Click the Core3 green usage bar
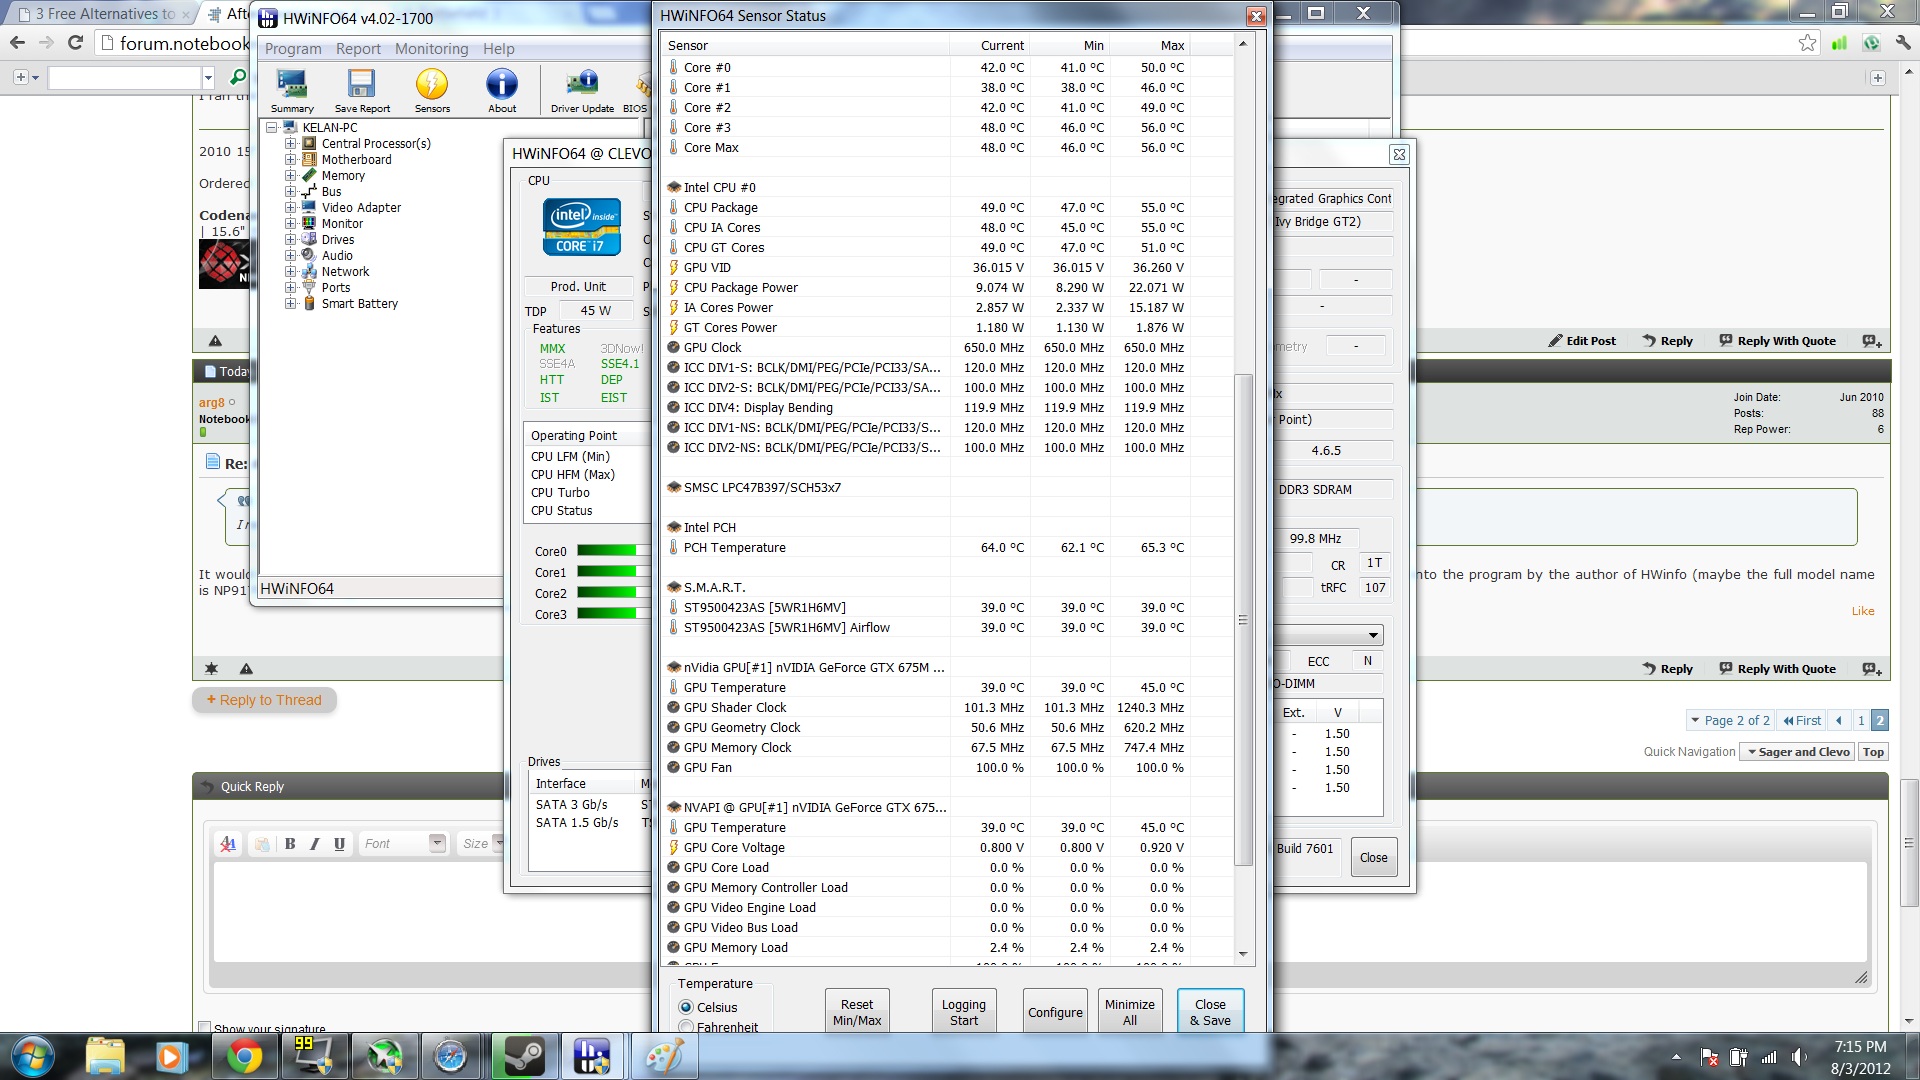The width and height of the screenshot is (1920, 1080). point(613,614)
